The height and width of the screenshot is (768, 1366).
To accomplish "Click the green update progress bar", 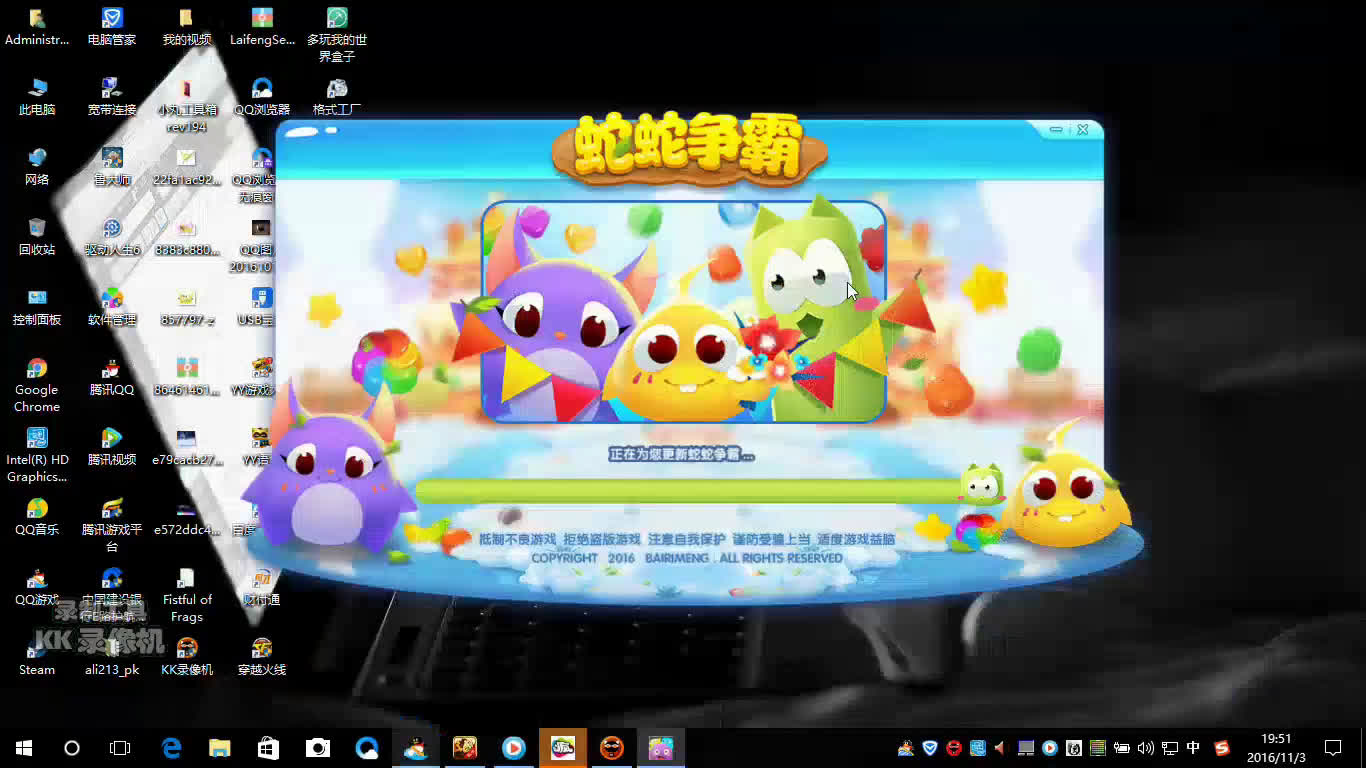I will coord(689,490).
